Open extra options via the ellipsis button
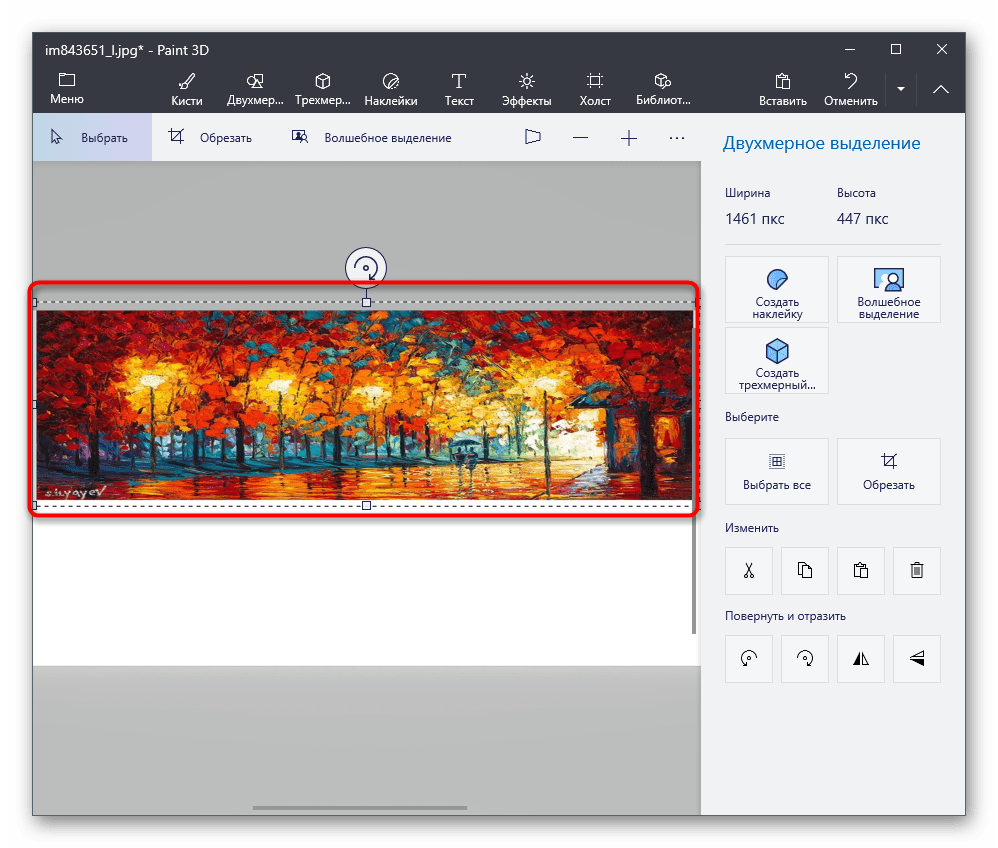Image resolution: width=998 pixels, height=848 pixels. (677, 137)
